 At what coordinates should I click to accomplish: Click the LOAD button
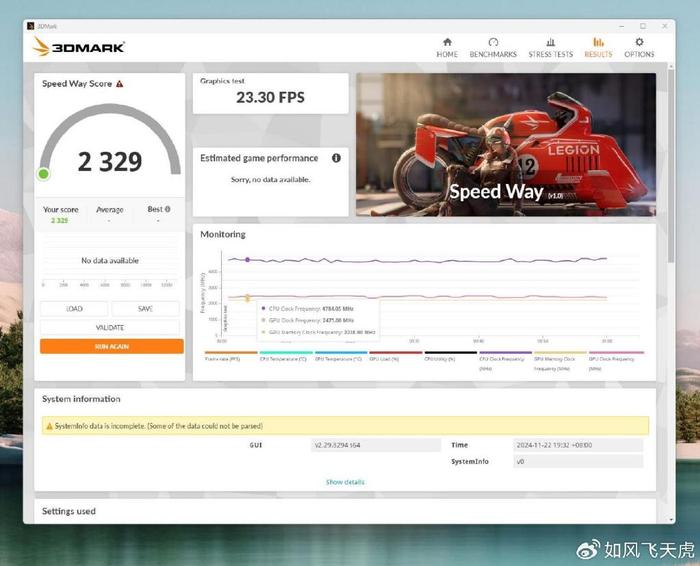click(x=74, y=308)
